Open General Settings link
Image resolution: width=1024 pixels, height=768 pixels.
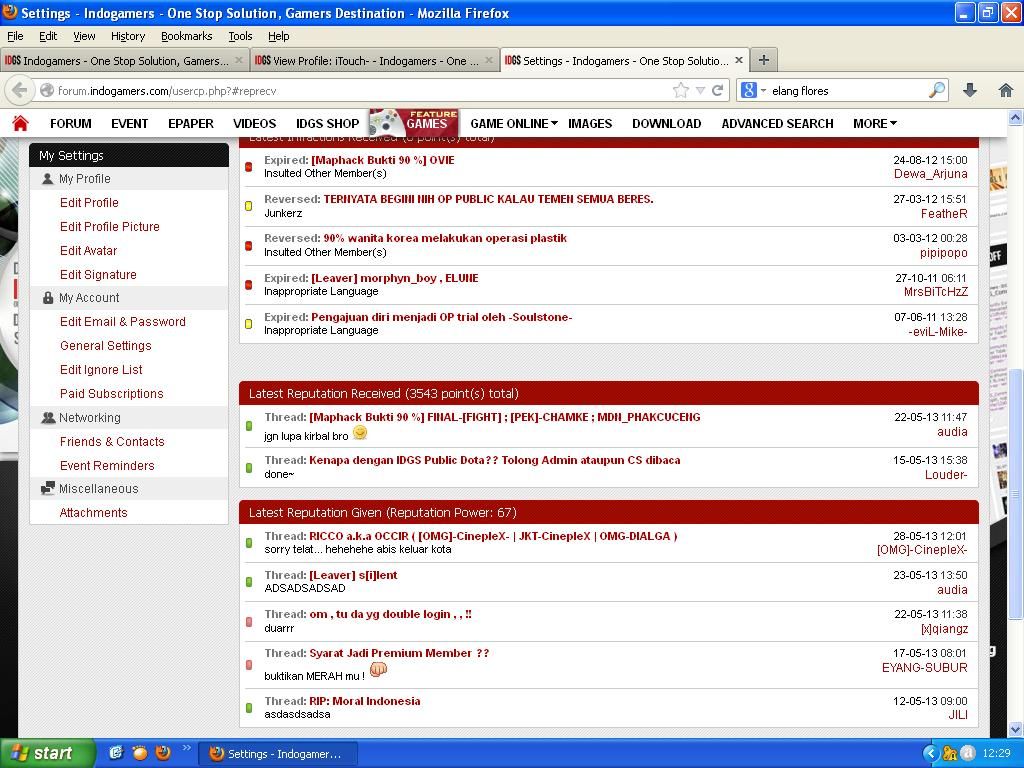[106, 345]
